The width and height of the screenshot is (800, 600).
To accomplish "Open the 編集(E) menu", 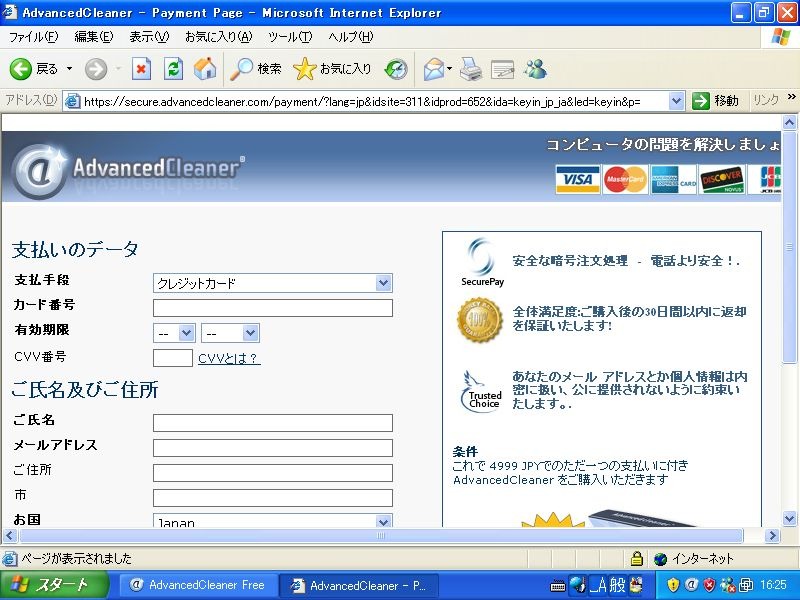I will click(x=93, y=37).
